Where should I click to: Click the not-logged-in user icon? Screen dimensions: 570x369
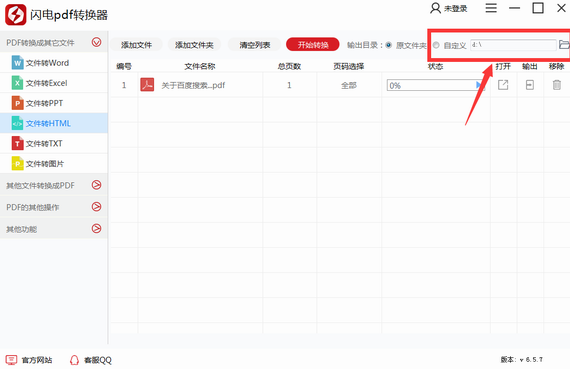[x=435, y=8]
